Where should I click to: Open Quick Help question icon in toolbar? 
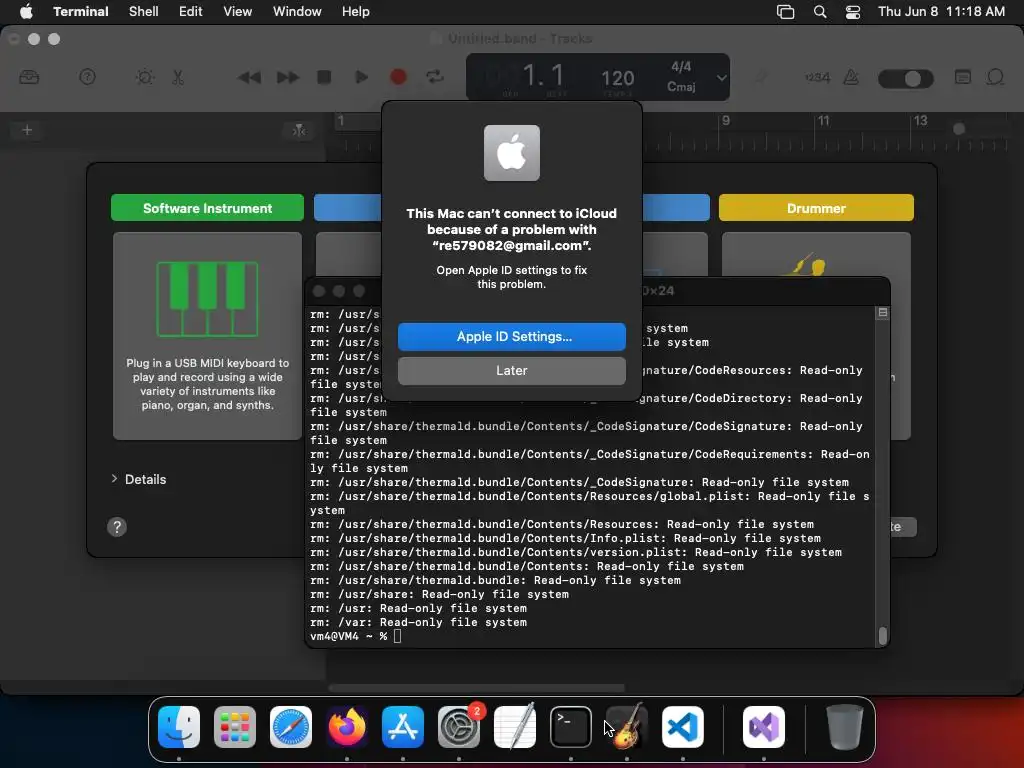87,77
